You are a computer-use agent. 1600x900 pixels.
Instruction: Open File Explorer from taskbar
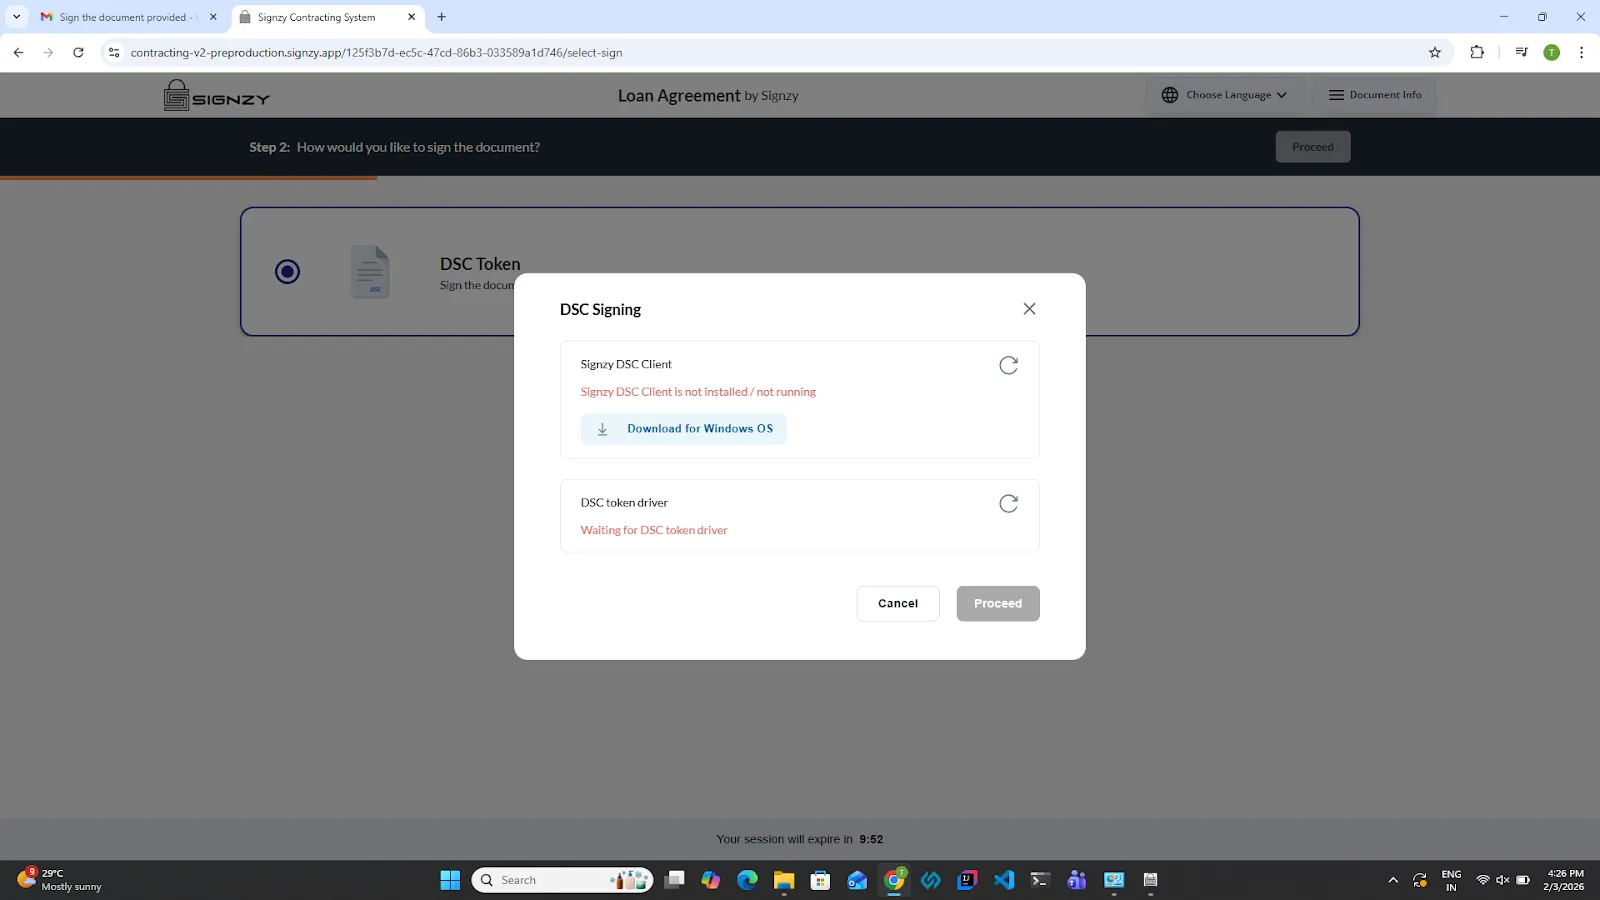pos(783,880)
